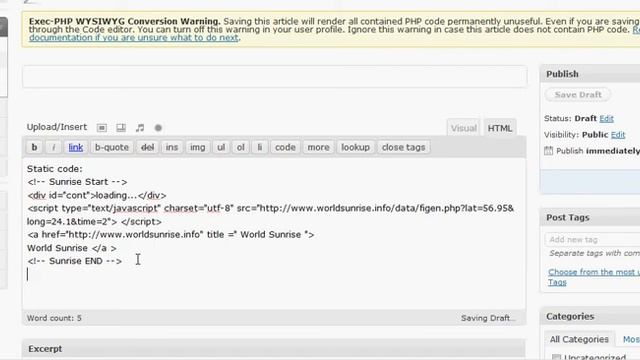The image size is (640, 360).
Task: Open documentation link in the Exec-PHP warning
Action: click(x=133, y=38)
